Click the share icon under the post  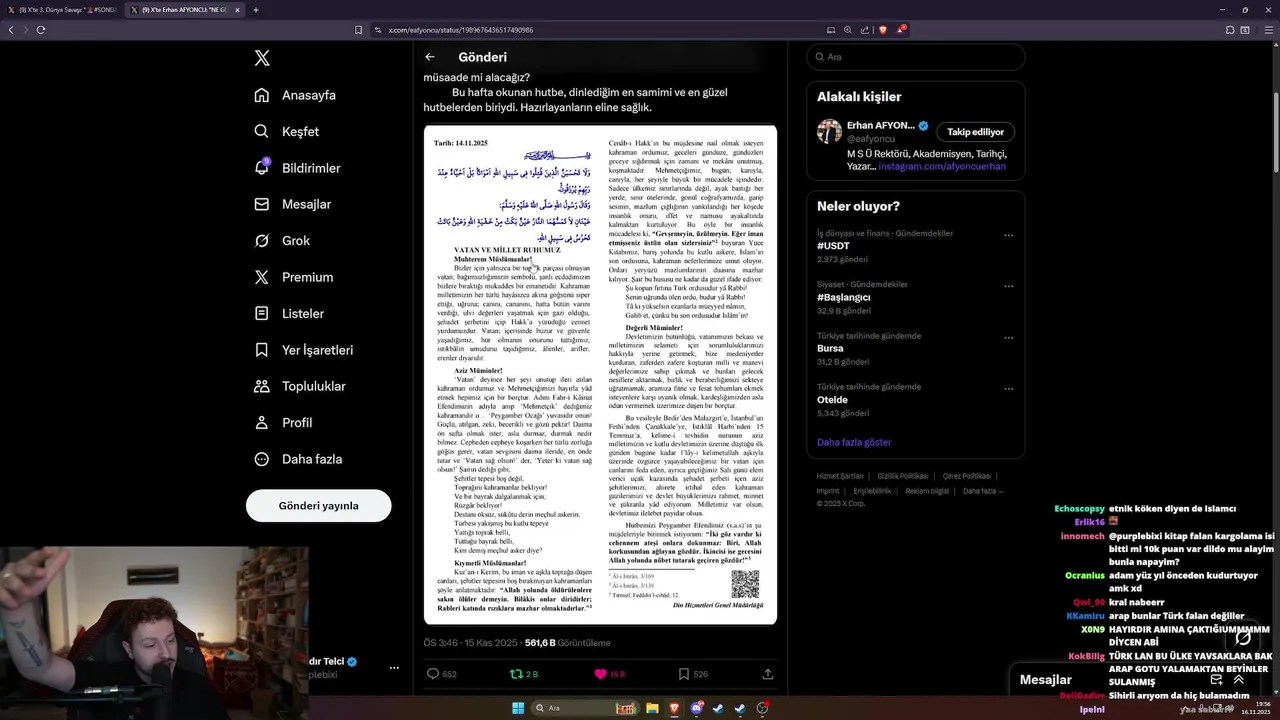click(768, 674)
